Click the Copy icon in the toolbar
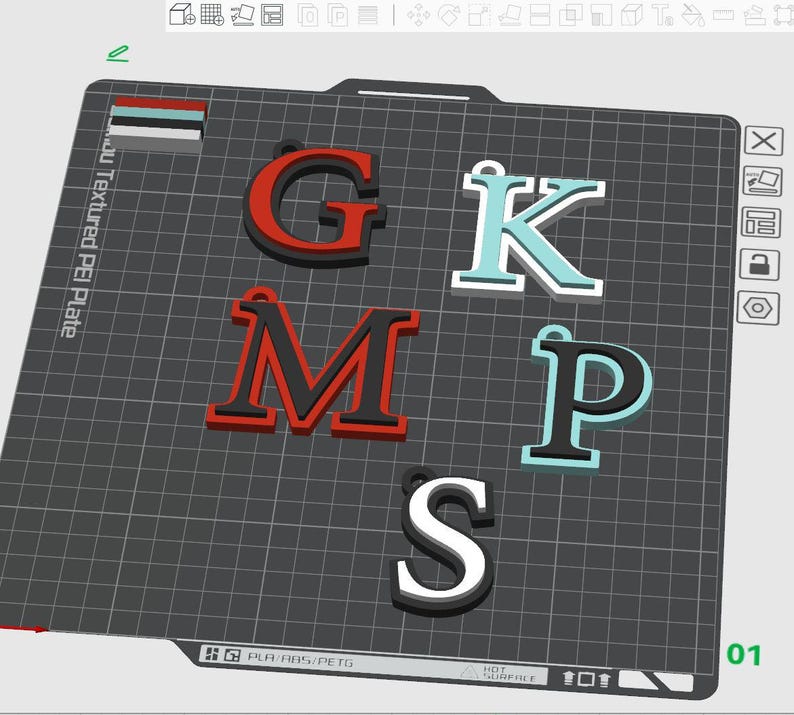Viewport: 794px width, 715px height. 308,15
